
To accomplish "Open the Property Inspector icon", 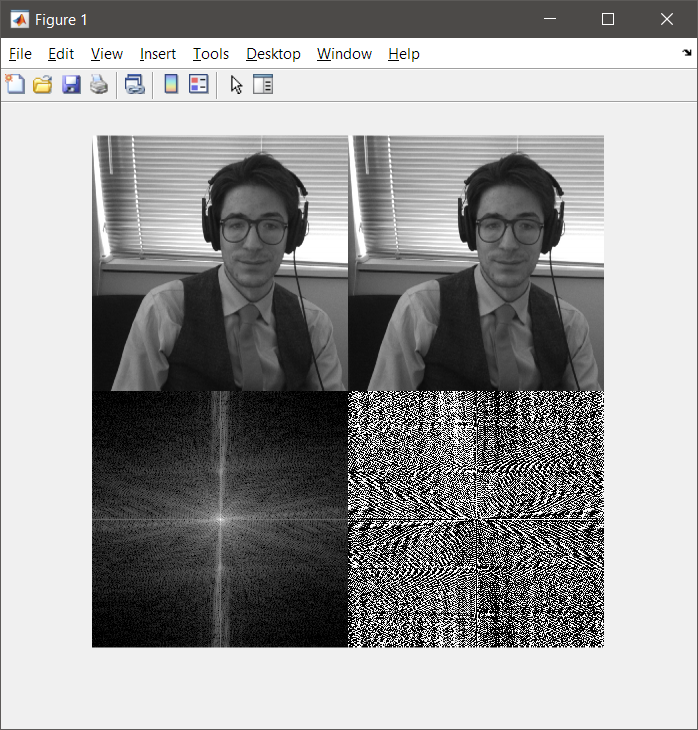I will click(263, 85).
